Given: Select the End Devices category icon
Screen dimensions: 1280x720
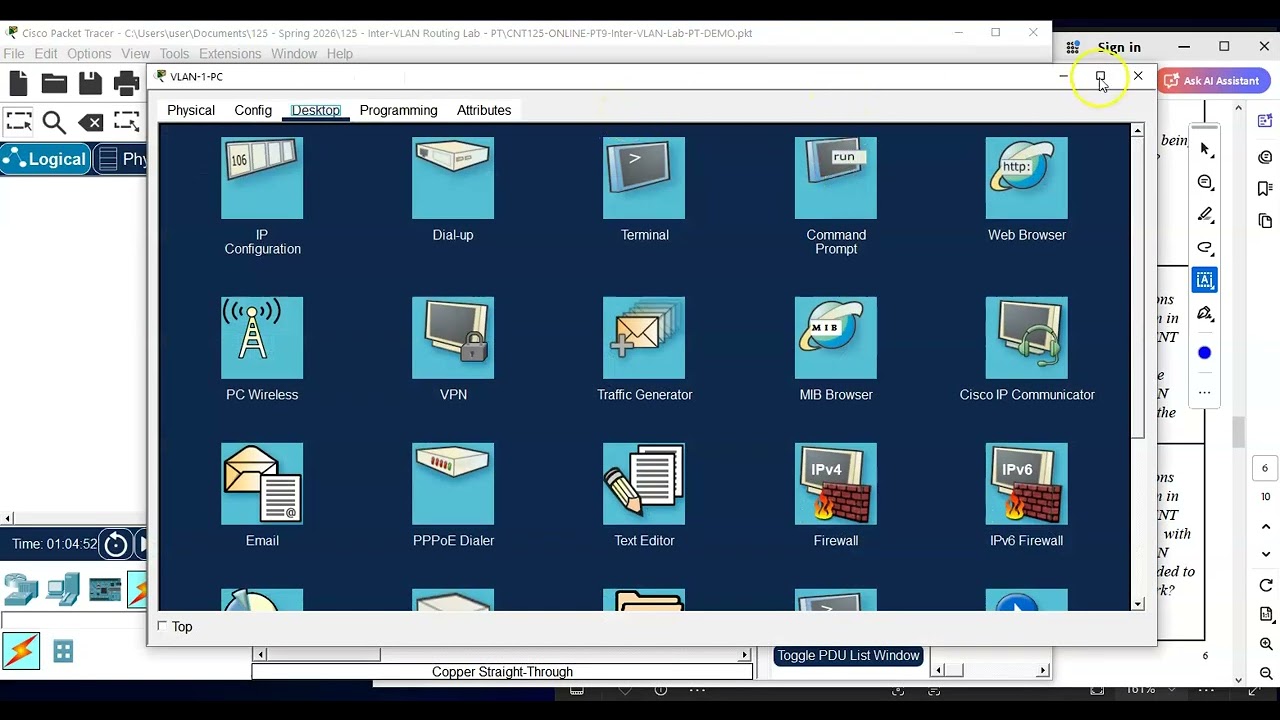Looking at the screenshot, I should (63, 589).
